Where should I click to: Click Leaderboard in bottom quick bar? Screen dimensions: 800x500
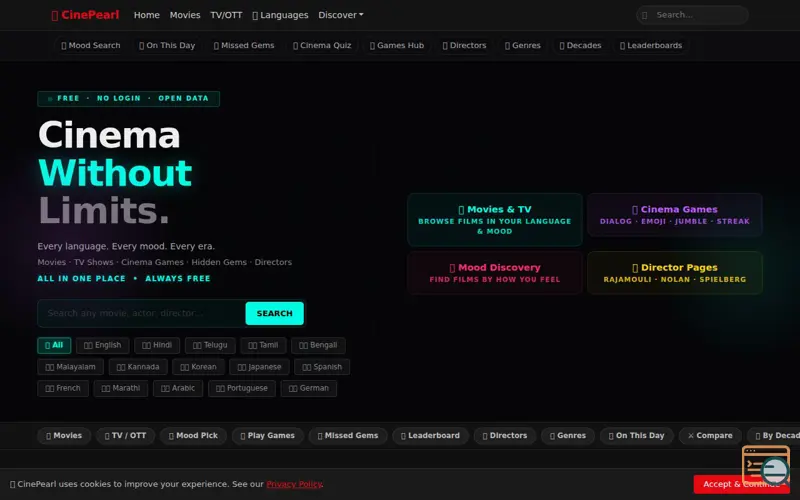[431, 436]
